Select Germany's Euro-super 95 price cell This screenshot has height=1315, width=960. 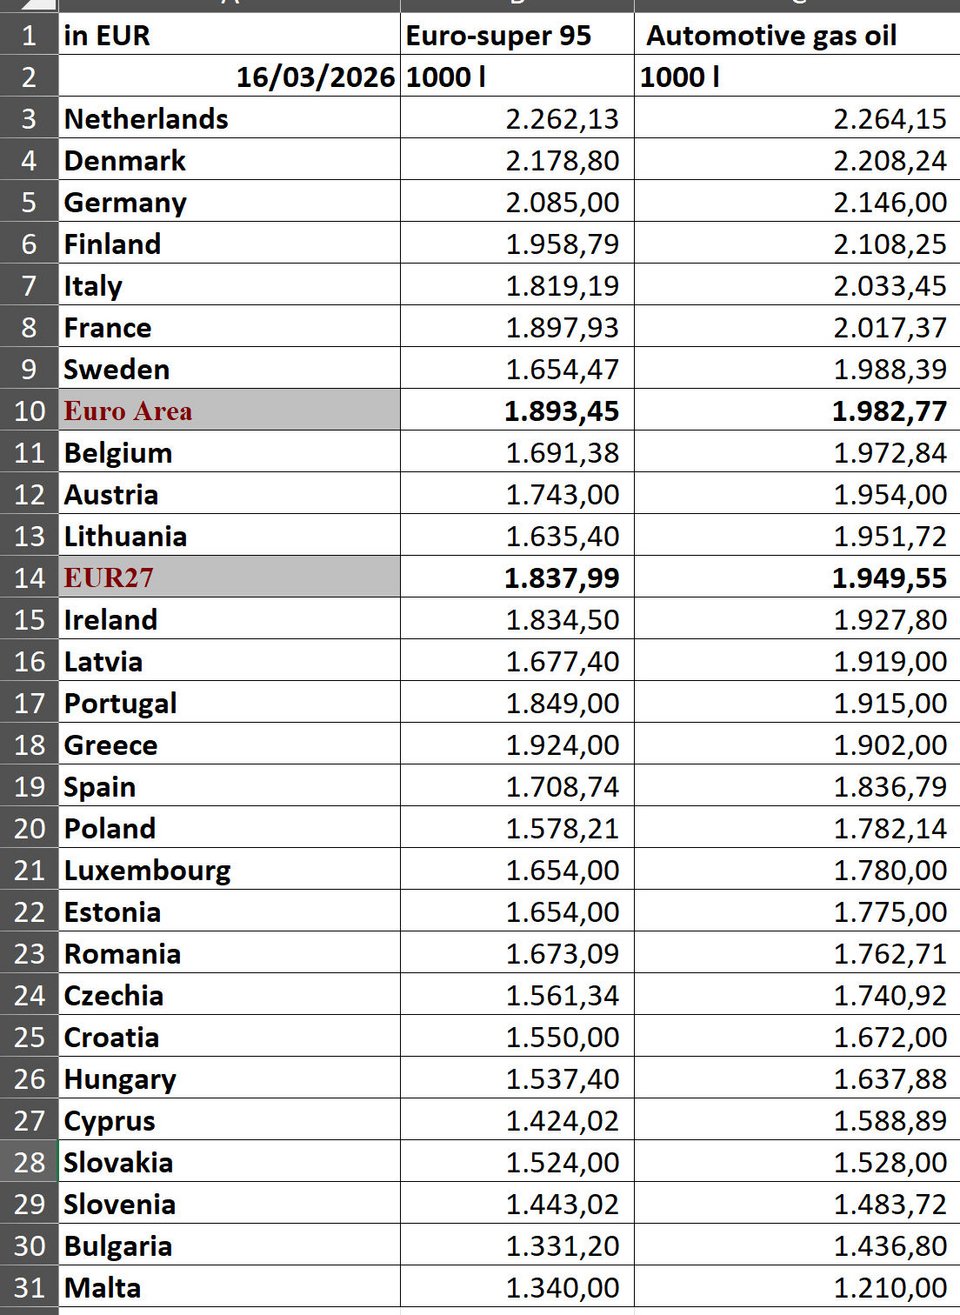pos(561,203)
